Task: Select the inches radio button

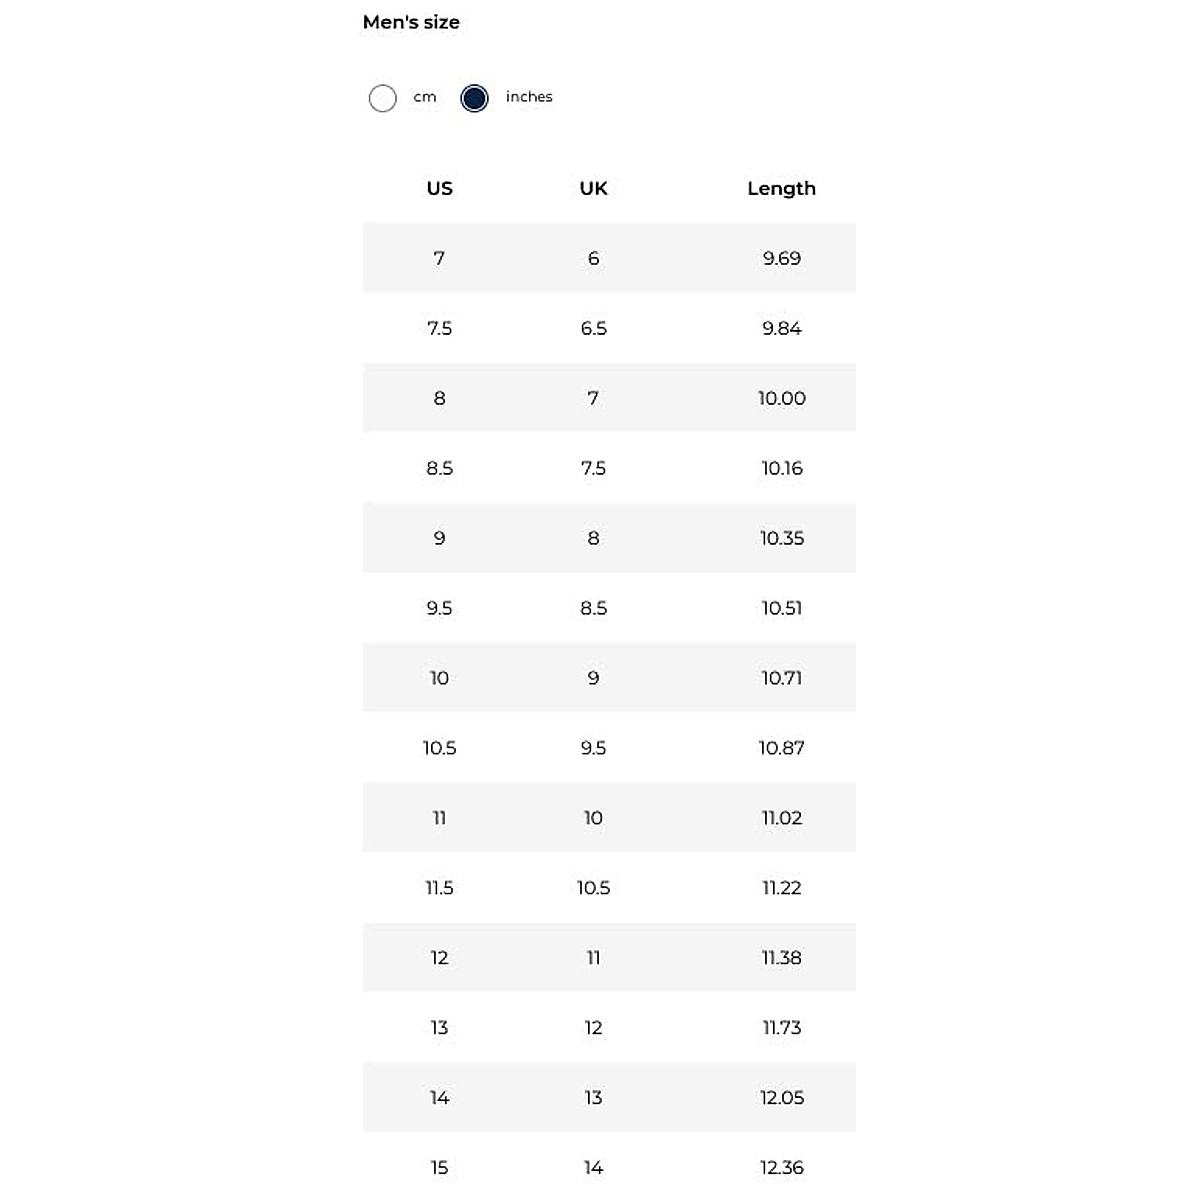Action: [474, 98]
